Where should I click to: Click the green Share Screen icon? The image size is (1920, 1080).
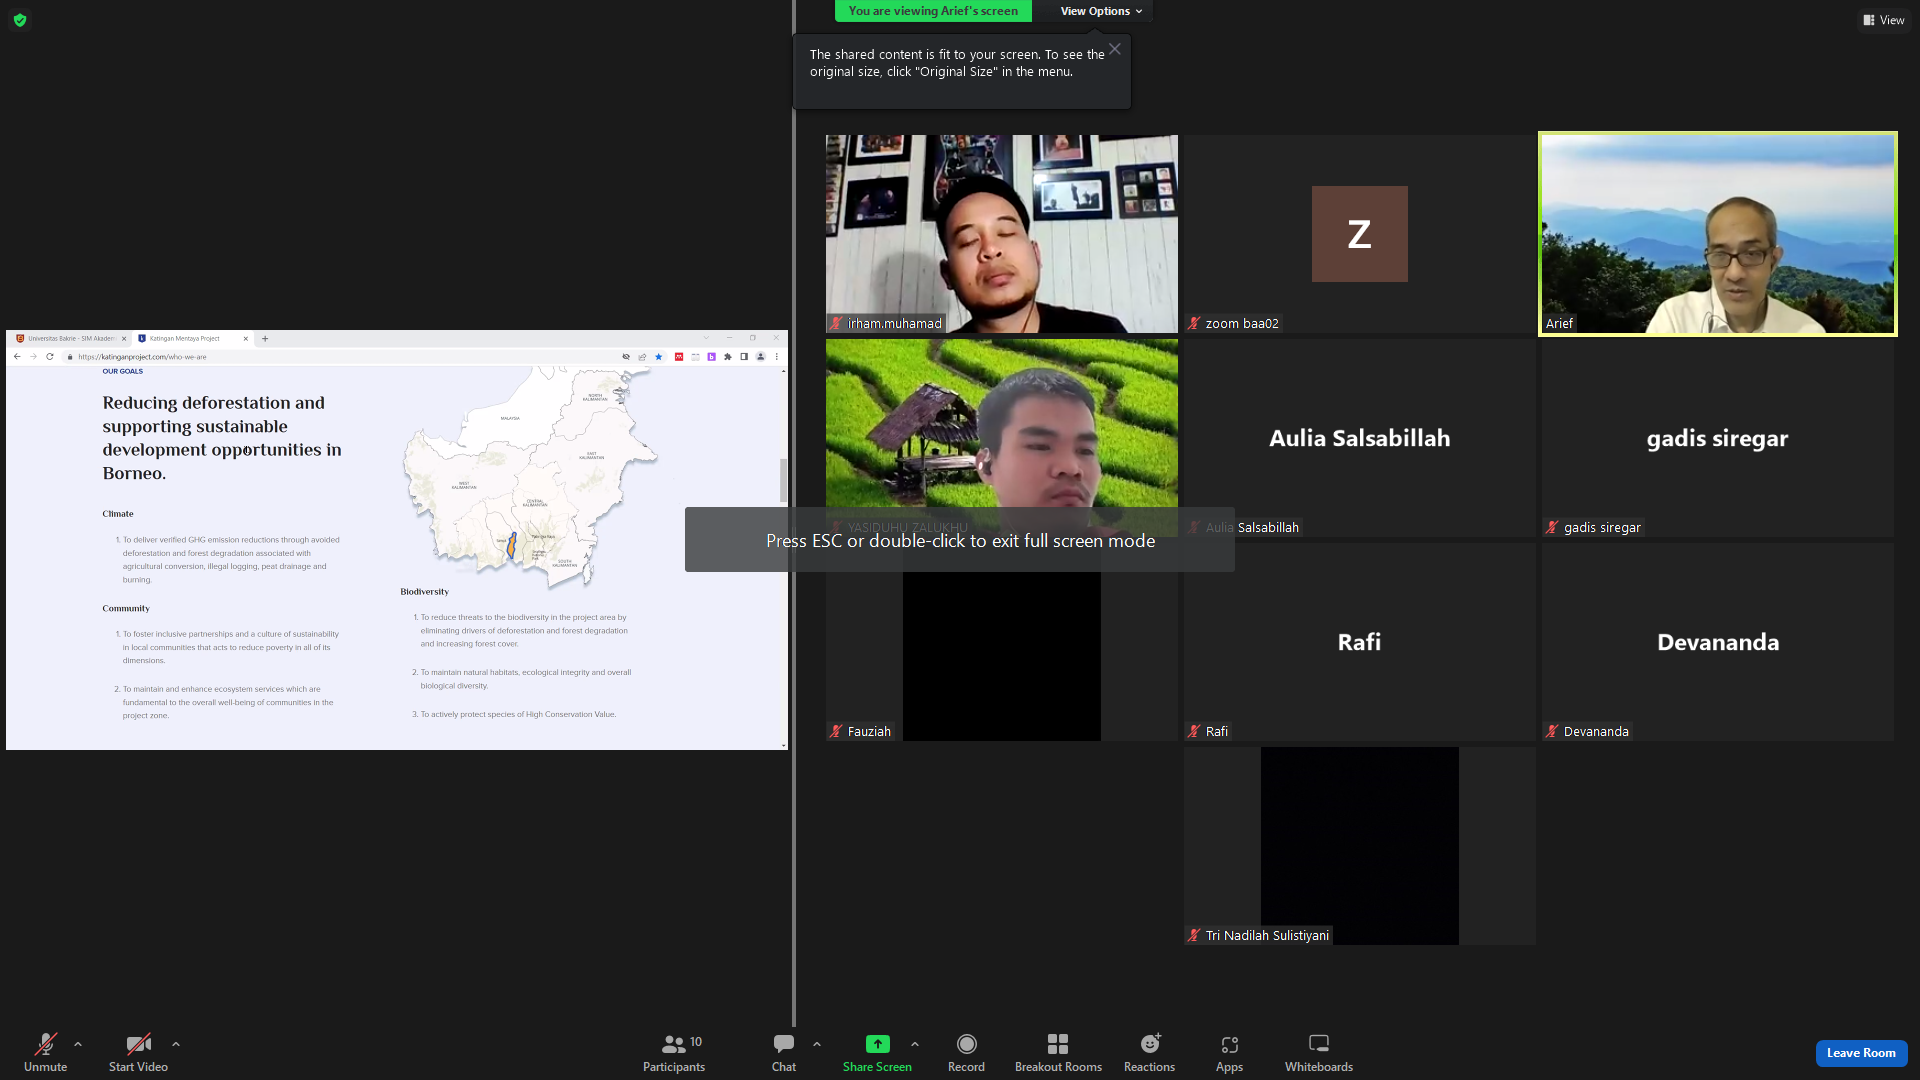(x=877, y=1044)
